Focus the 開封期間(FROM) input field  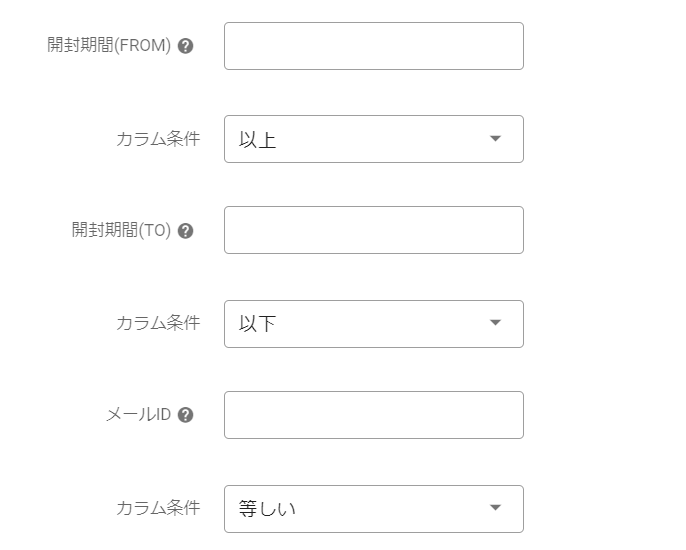[373, 46]
